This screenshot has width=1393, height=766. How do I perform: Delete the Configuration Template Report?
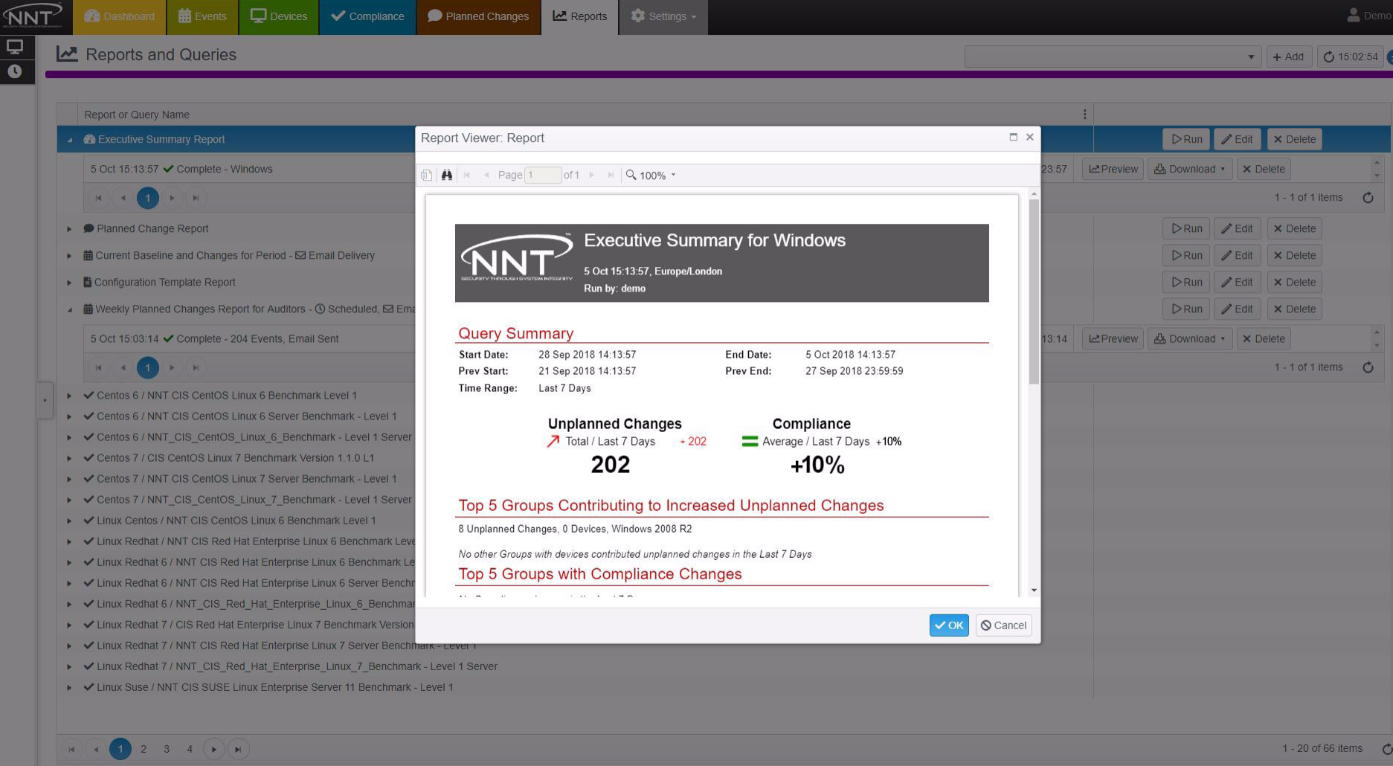click(x=1294, y=283)
